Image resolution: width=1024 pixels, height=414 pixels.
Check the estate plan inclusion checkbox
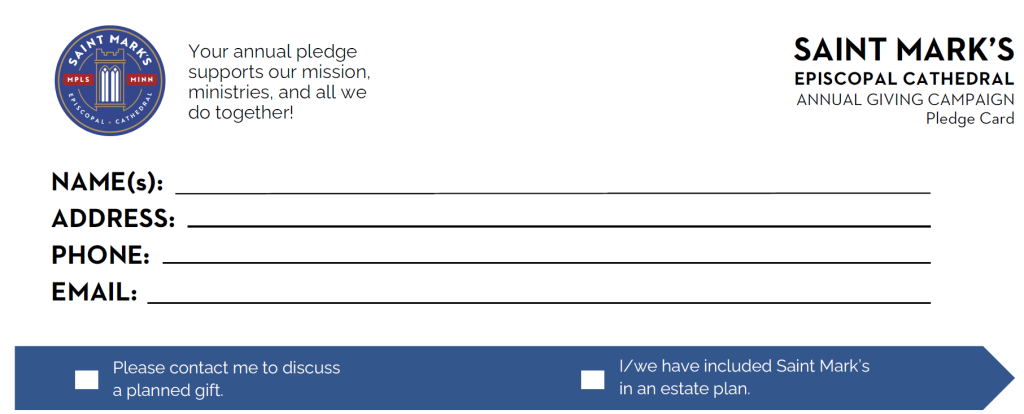tap(593, 379)
